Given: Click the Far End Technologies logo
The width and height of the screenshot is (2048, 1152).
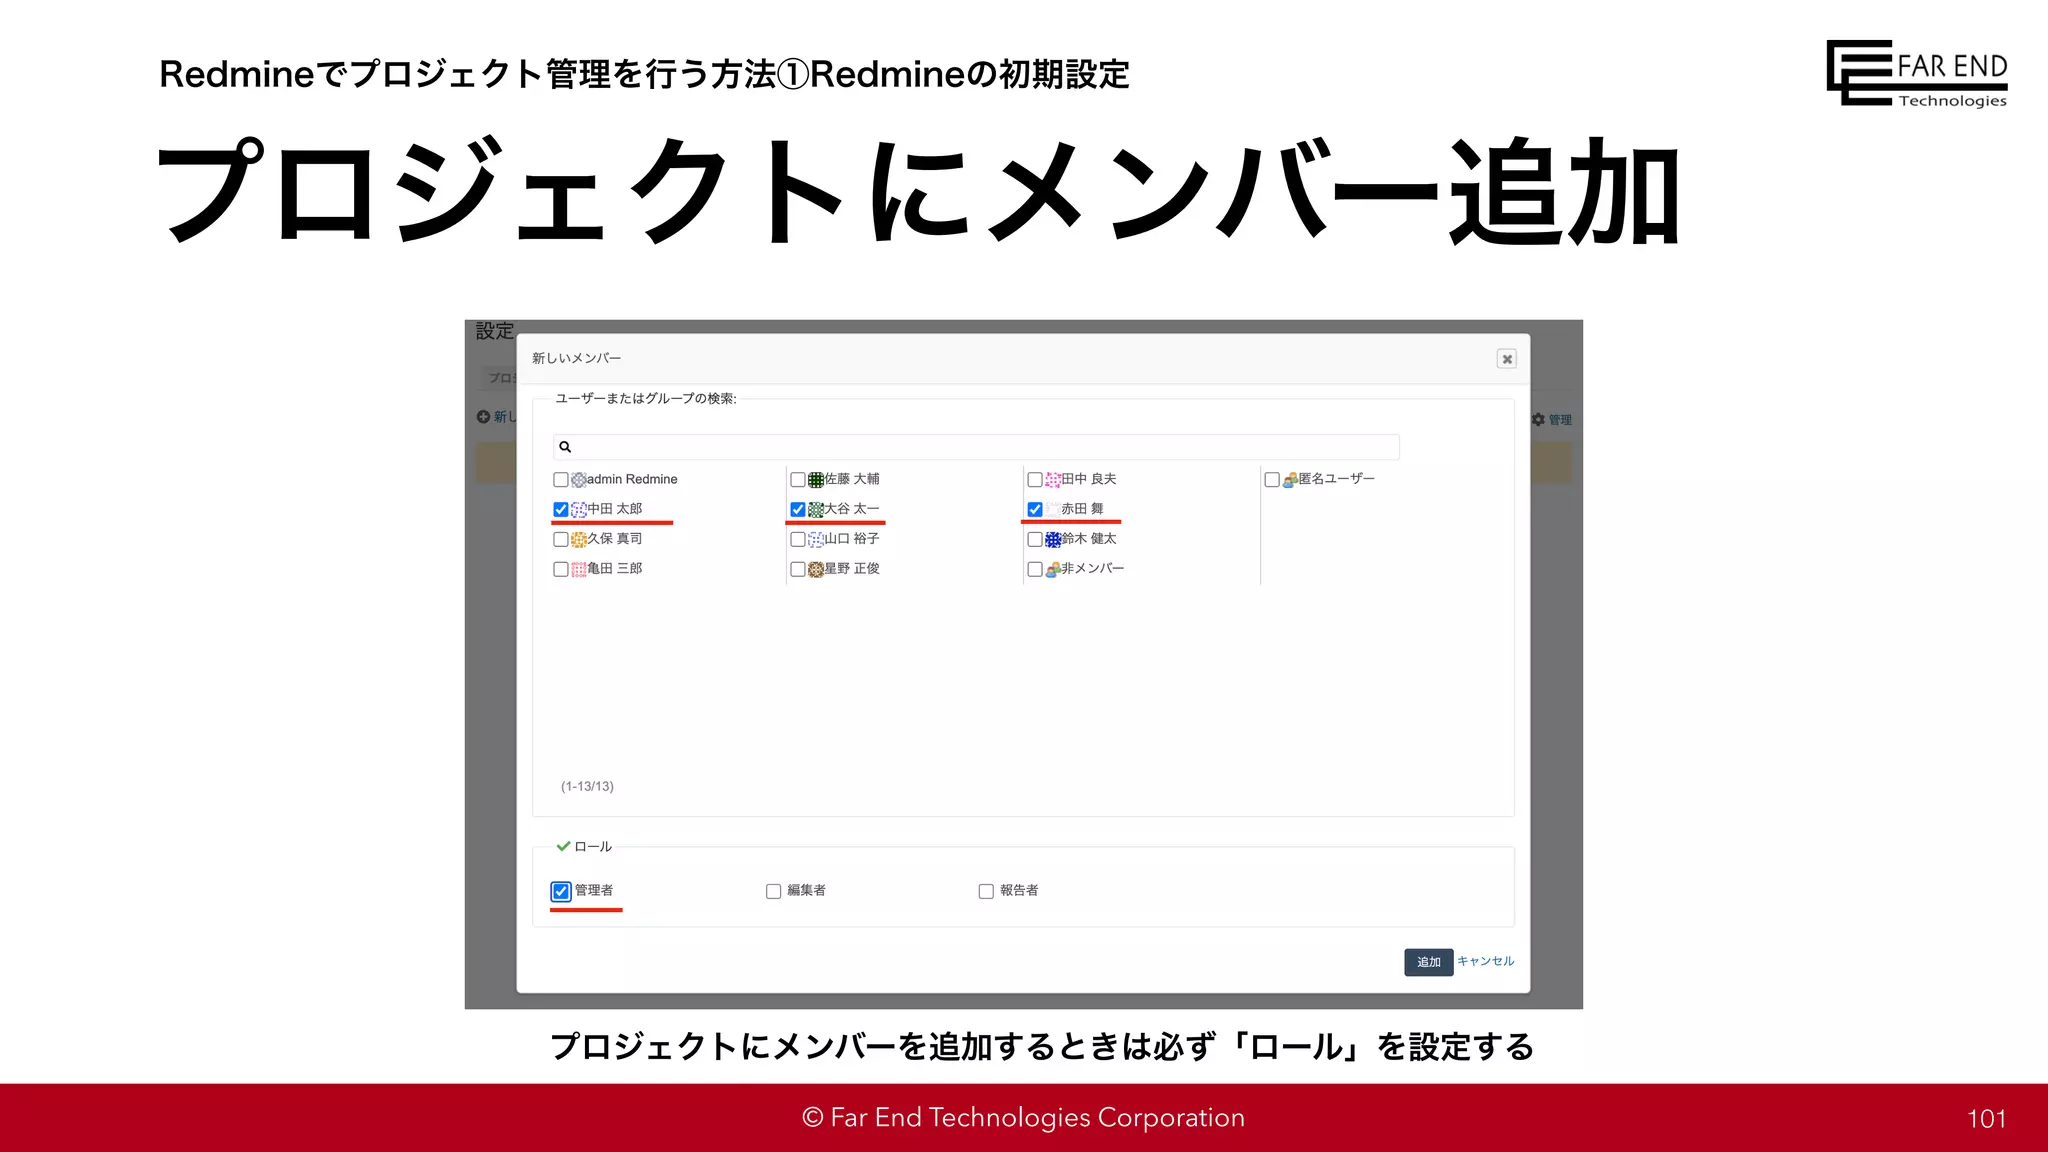Looking at the screenshot, I should [x=1917, y=73].
